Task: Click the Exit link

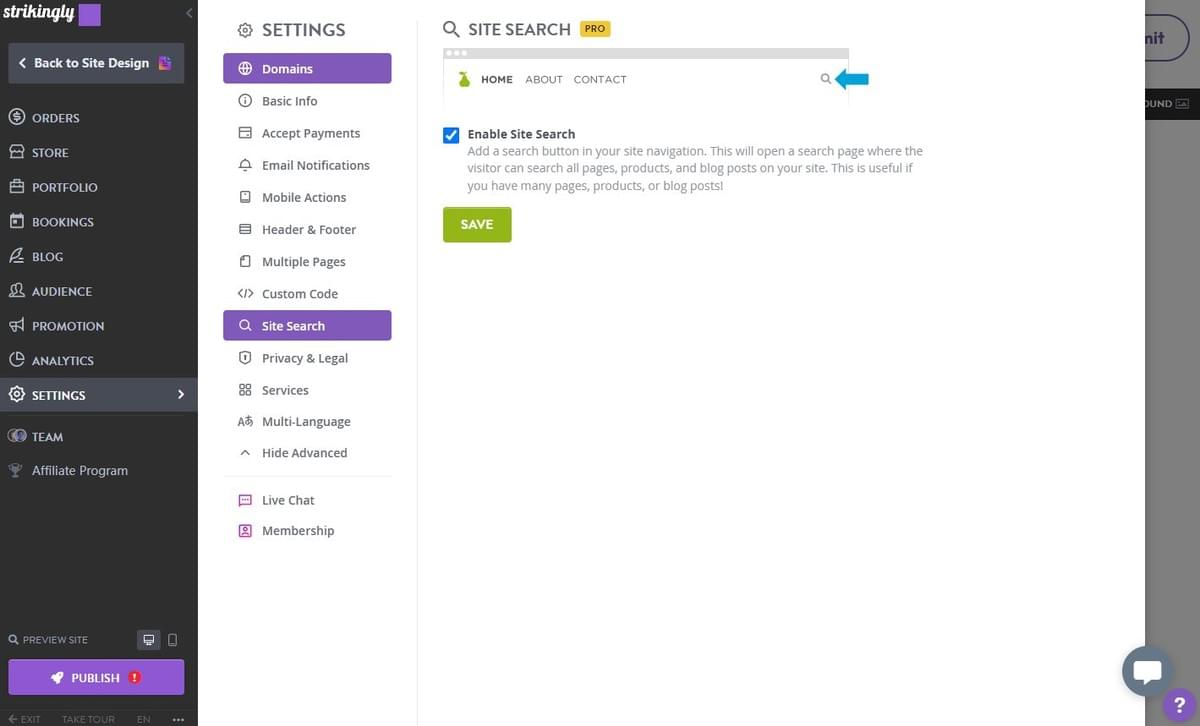Action: tap(24, 719)
